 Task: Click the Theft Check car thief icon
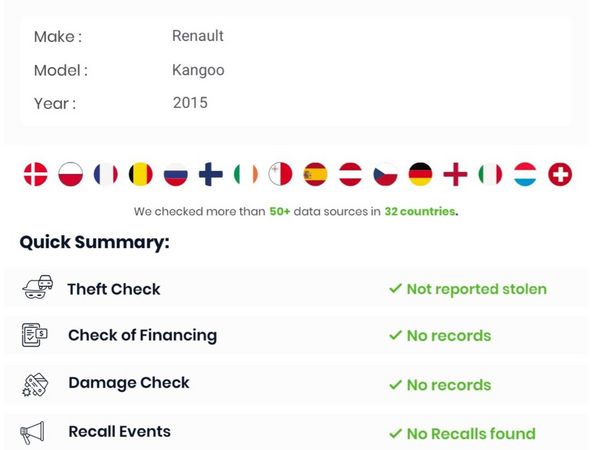36,289
